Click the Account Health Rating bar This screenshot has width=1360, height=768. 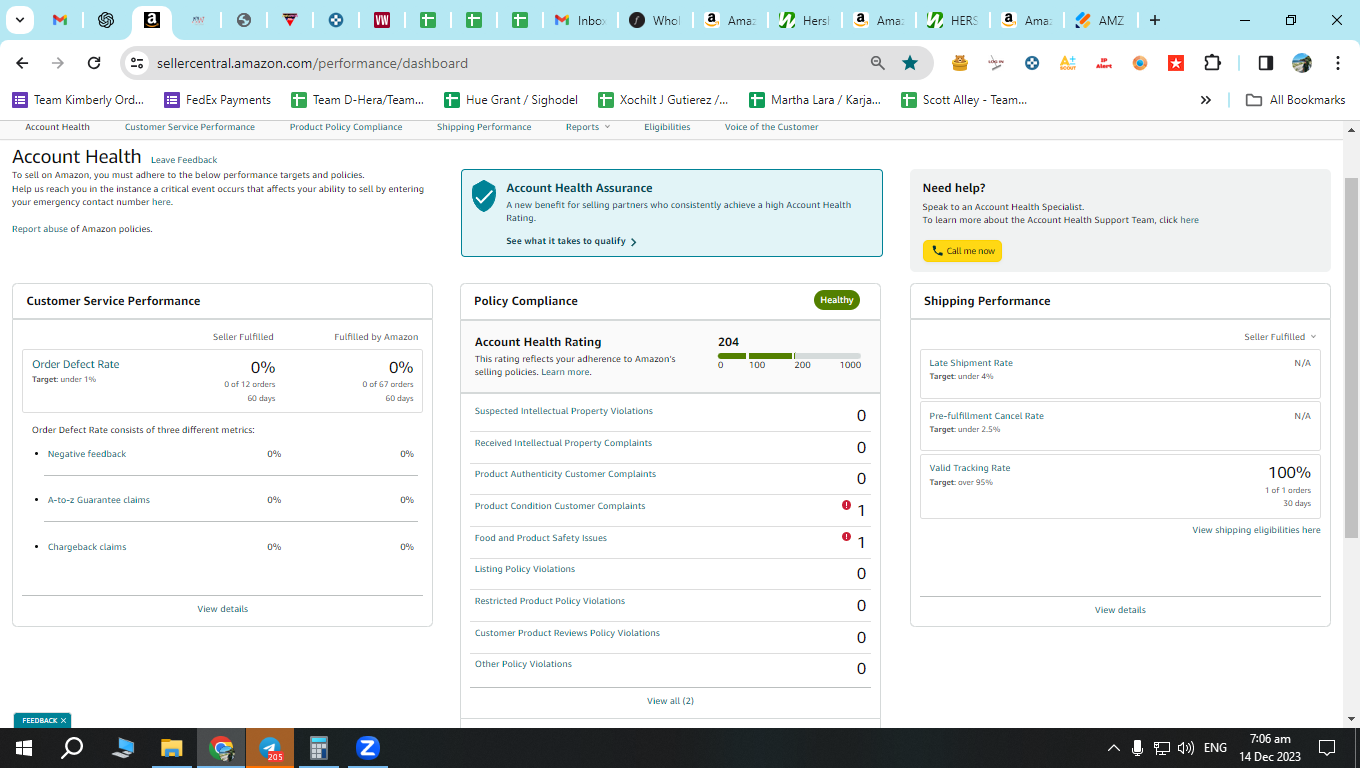789,356
